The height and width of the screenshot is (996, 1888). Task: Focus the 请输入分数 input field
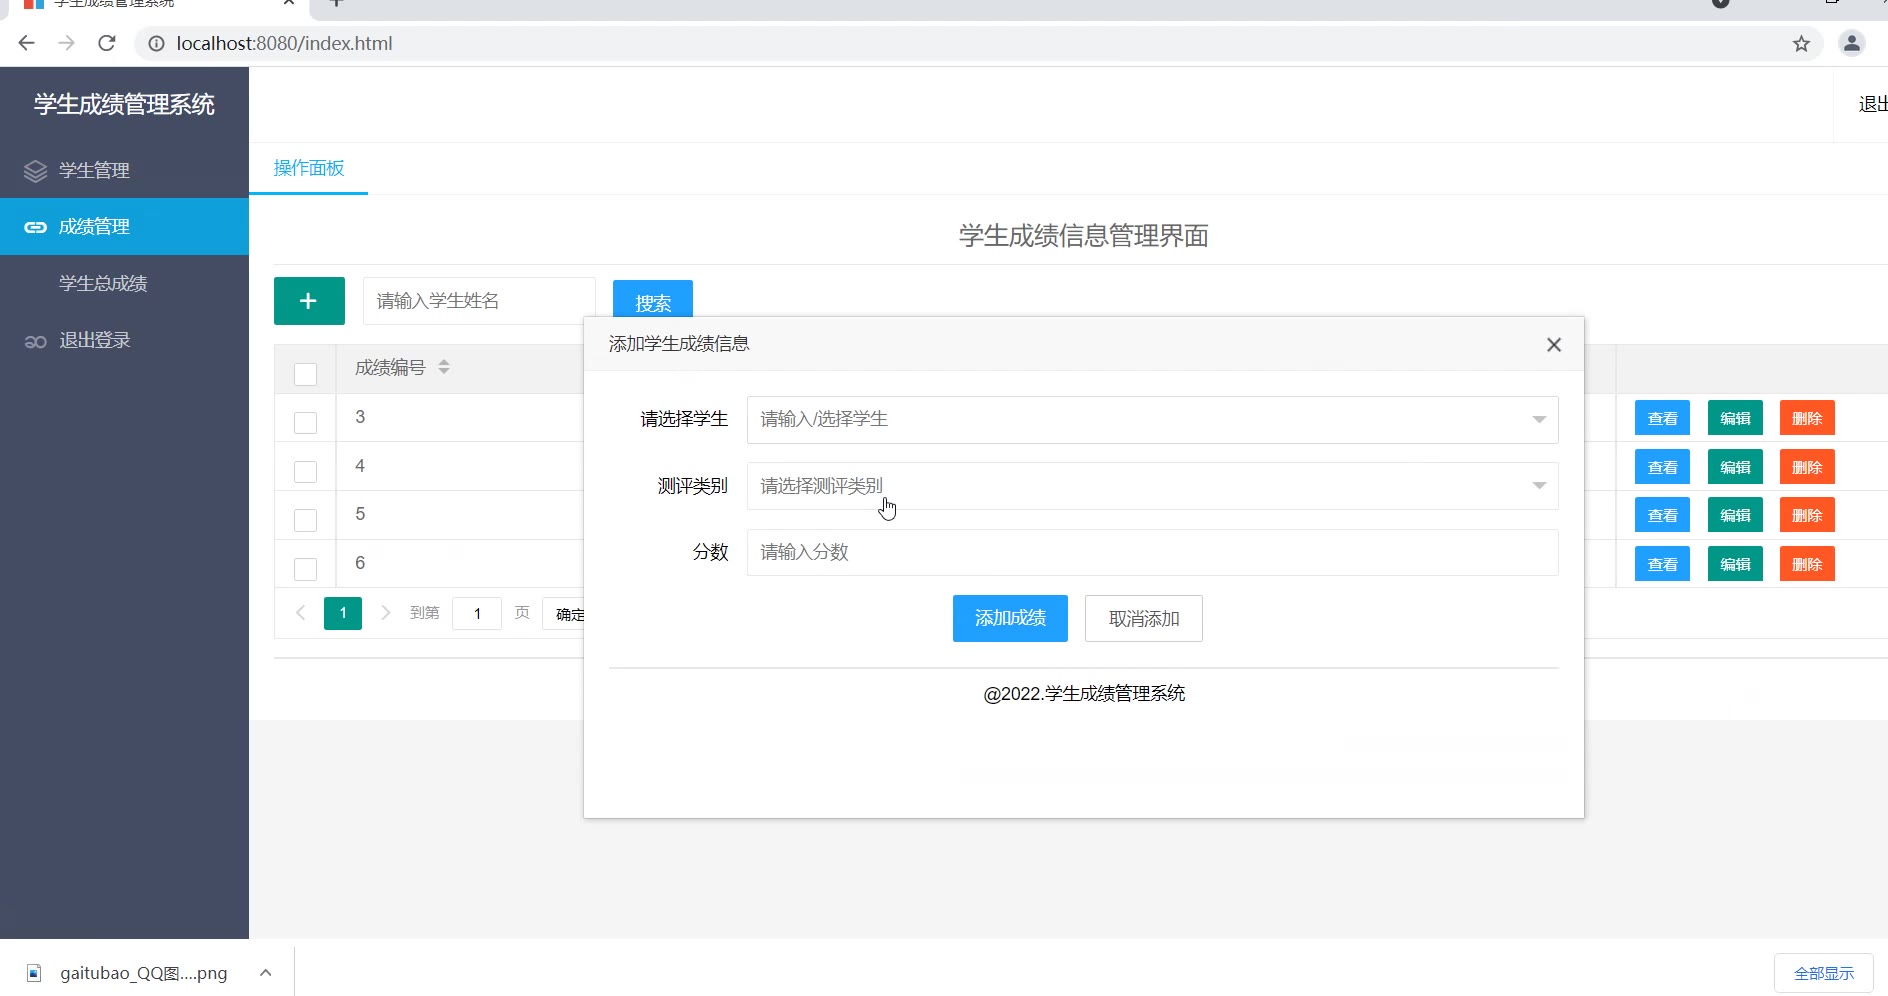click(x=1151, y=552)
